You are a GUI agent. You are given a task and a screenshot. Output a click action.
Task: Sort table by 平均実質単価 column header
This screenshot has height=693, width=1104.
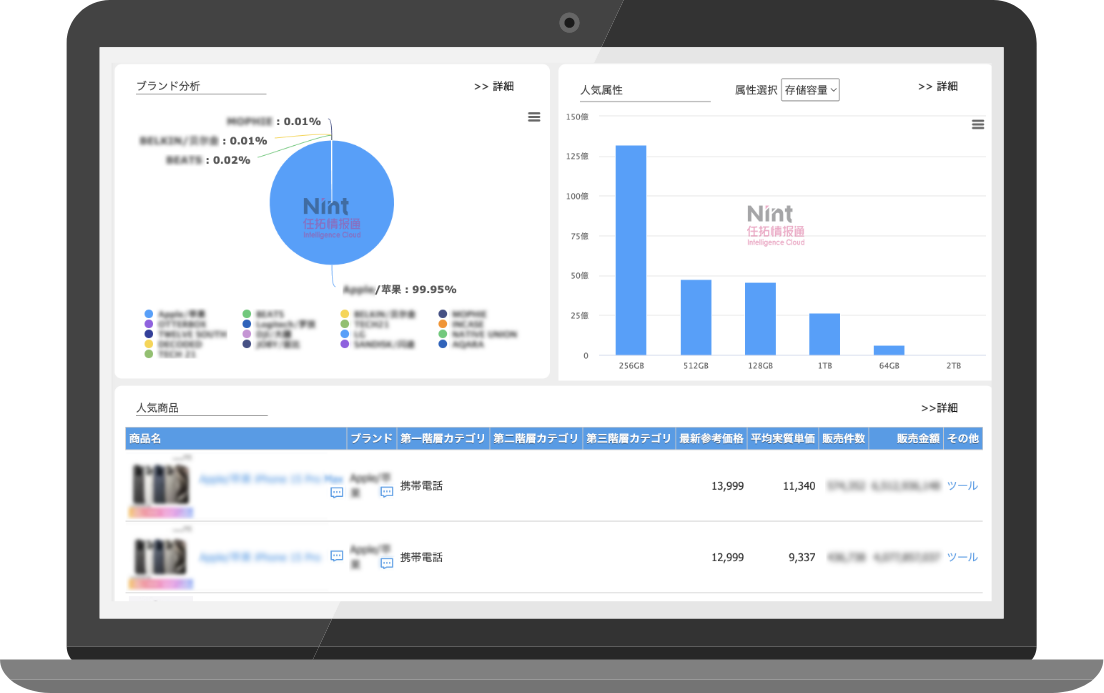click(782, 439)
